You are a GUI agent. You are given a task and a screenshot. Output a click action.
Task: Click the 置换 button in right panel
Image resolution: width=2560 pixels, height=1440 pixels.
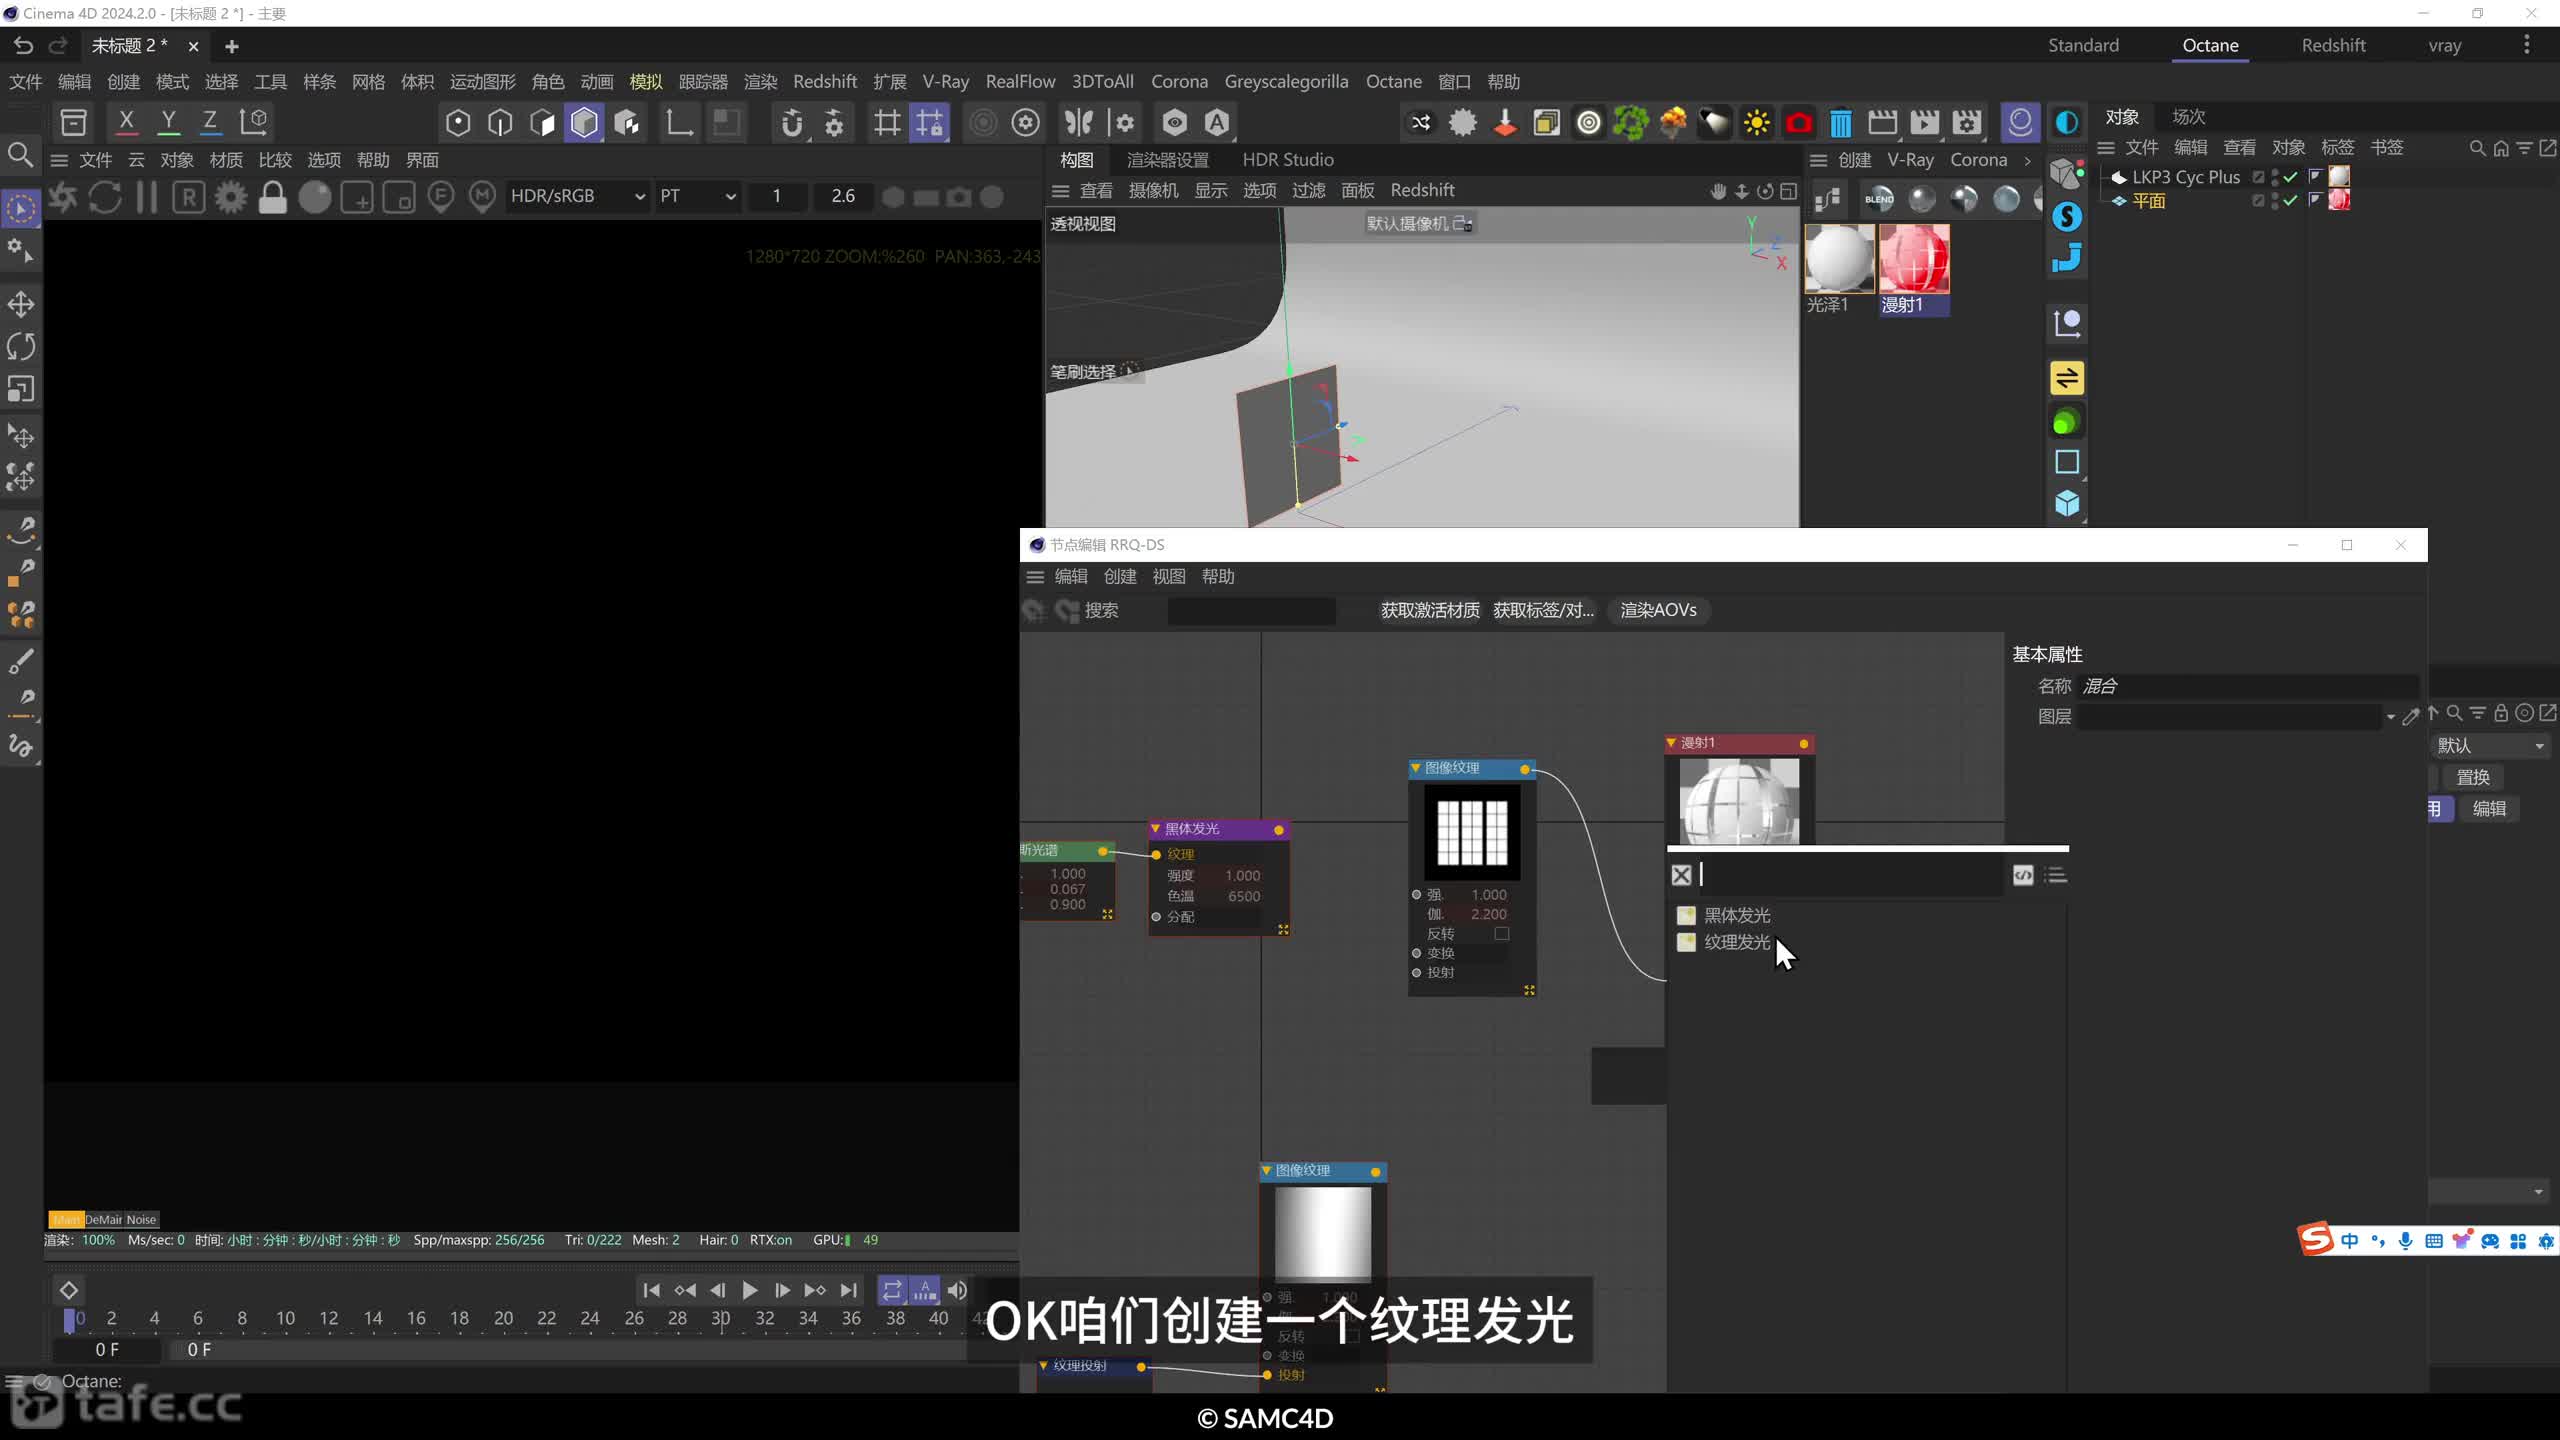click(2473, 778)
